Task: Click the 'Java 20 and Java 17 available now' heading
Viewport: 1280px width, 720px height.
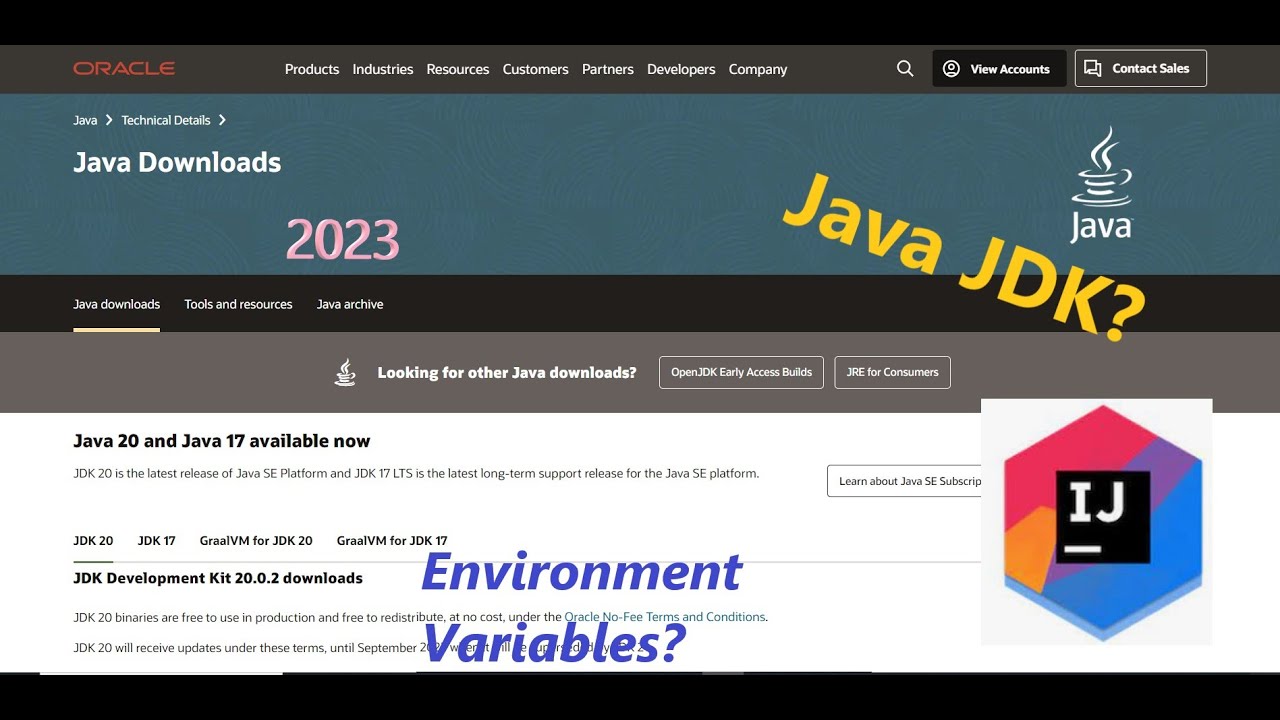Action: (222, 441)
